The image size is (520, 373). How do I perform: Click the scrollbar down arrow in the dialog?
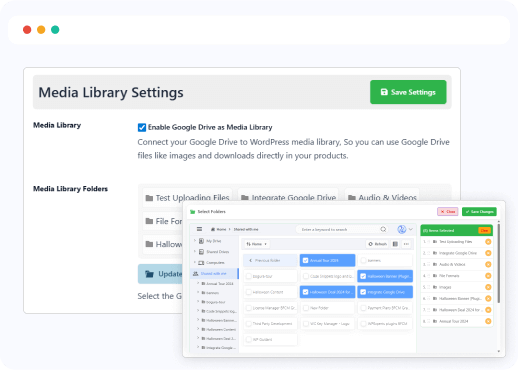(500, 352)
